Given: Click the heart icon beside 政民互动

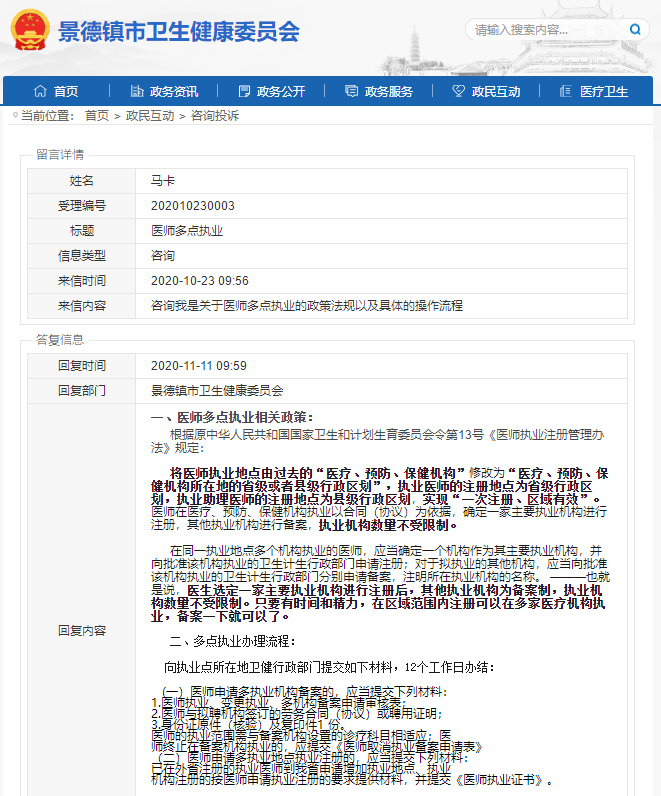Looking at the screenshot, I should pyautogui.click(x=458, y=91).
